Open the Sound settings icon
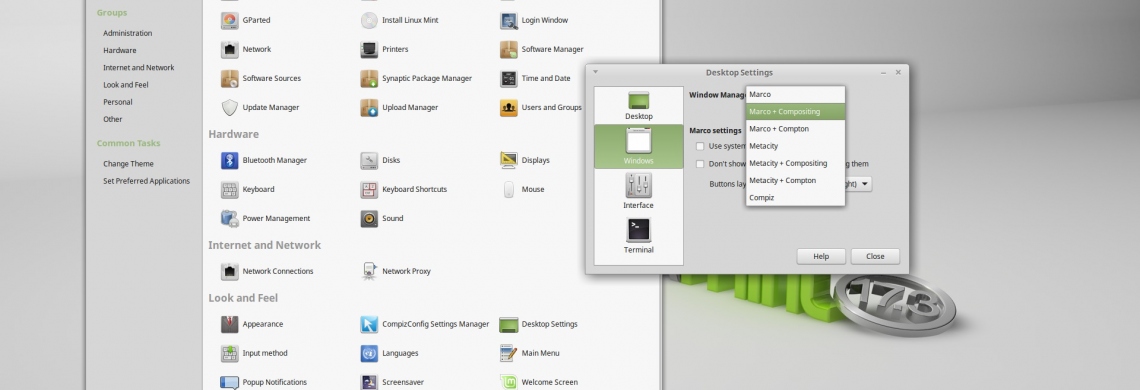This screenshot has width=1140, height=390. coord(369,218)
